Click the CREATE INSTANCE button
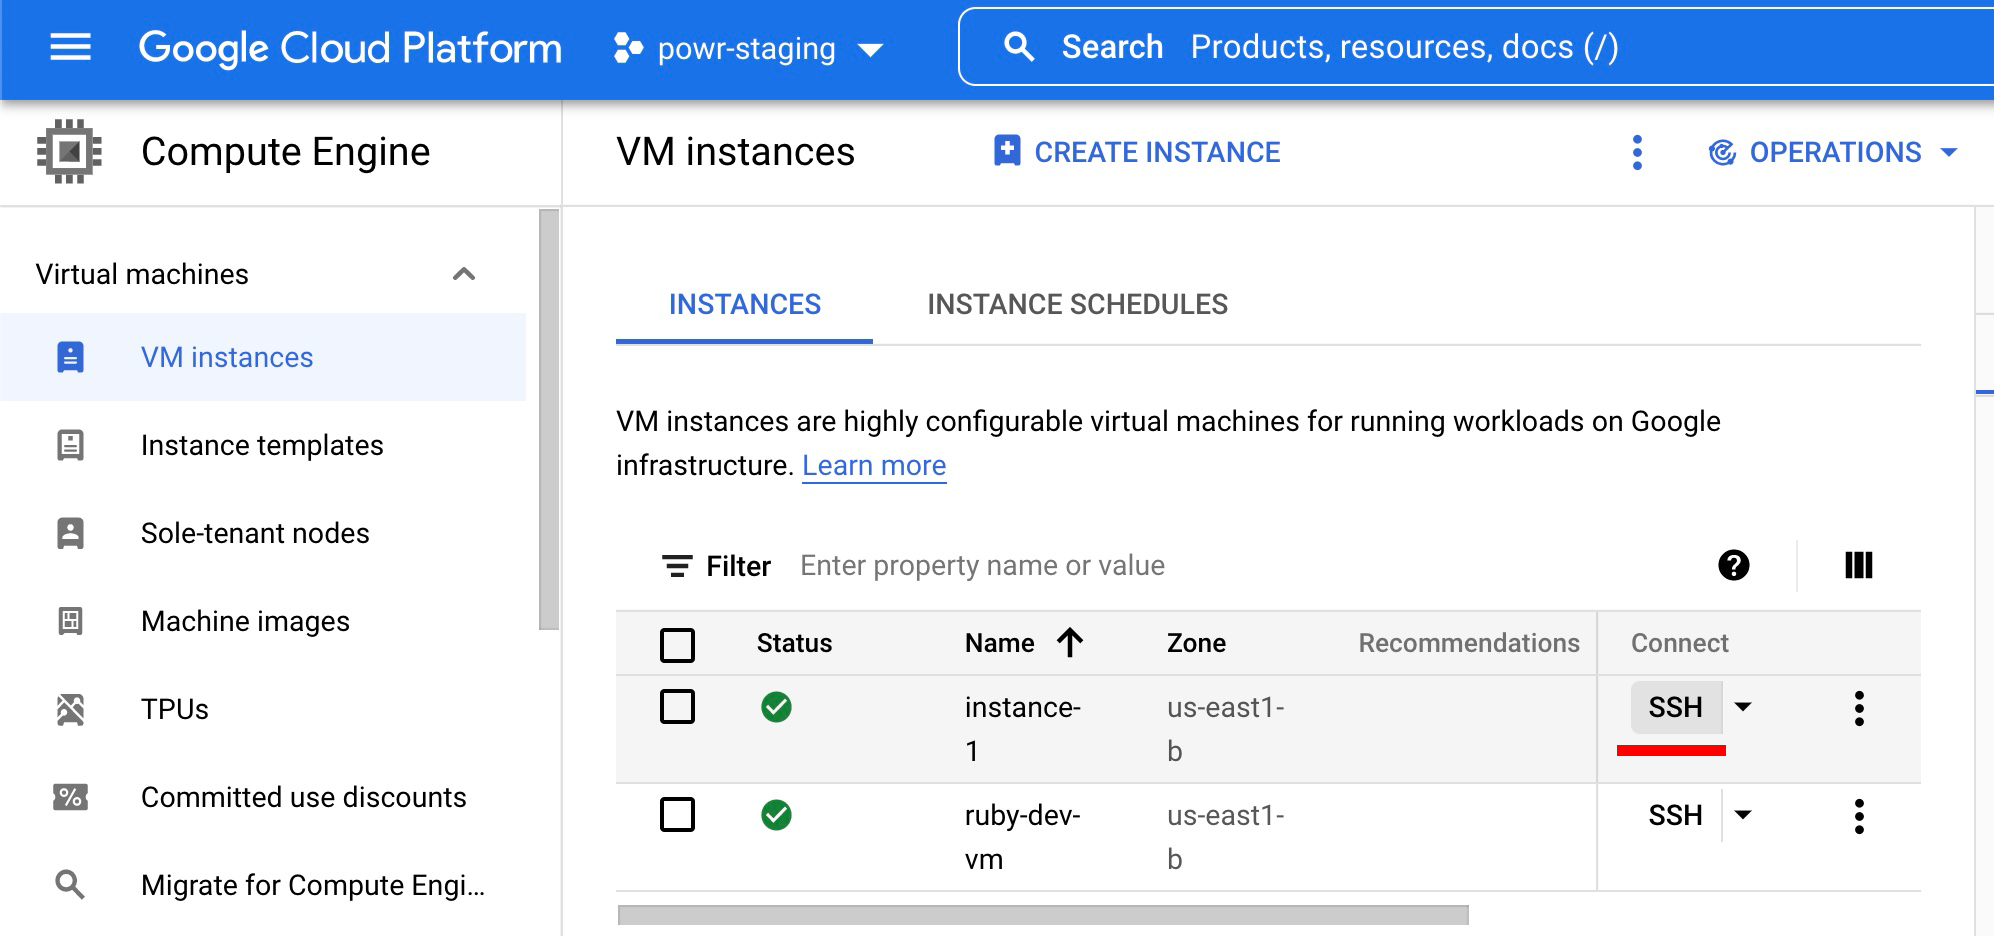Image resolution: width=1994 pixels, height=936 pixels. pos(1137,152)
